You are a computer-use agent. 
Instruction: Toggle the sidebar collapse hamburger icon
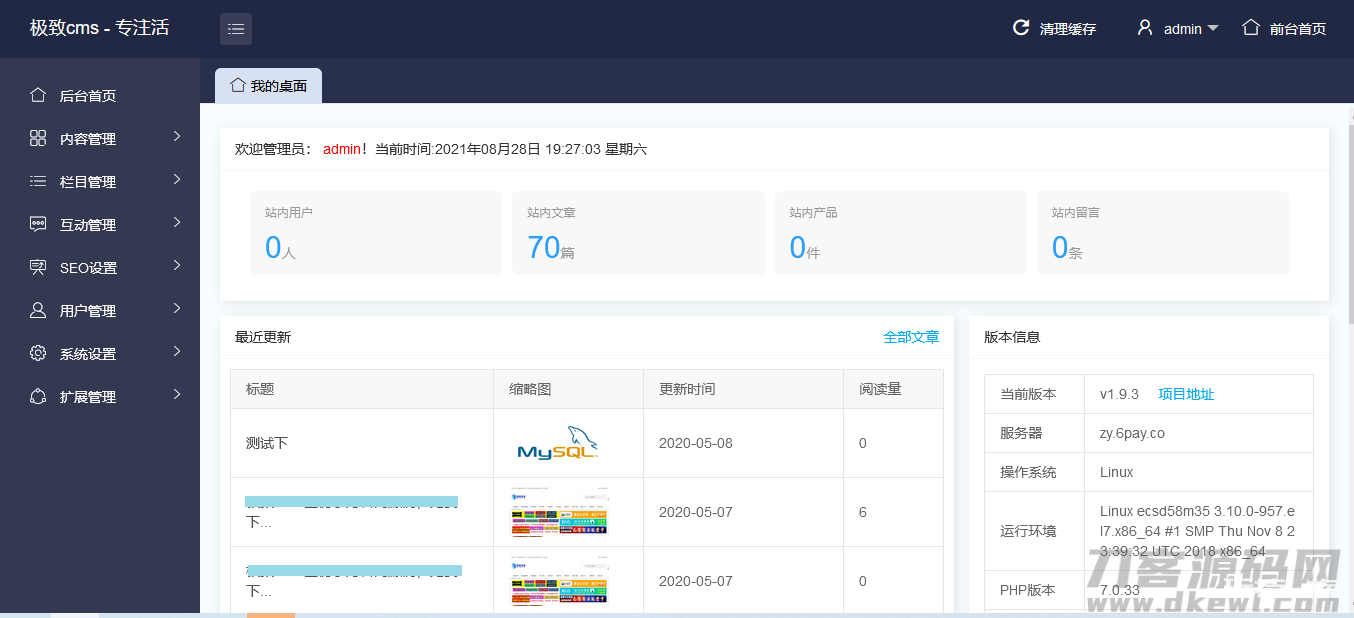pyautogui.click(x=236, y=29)
